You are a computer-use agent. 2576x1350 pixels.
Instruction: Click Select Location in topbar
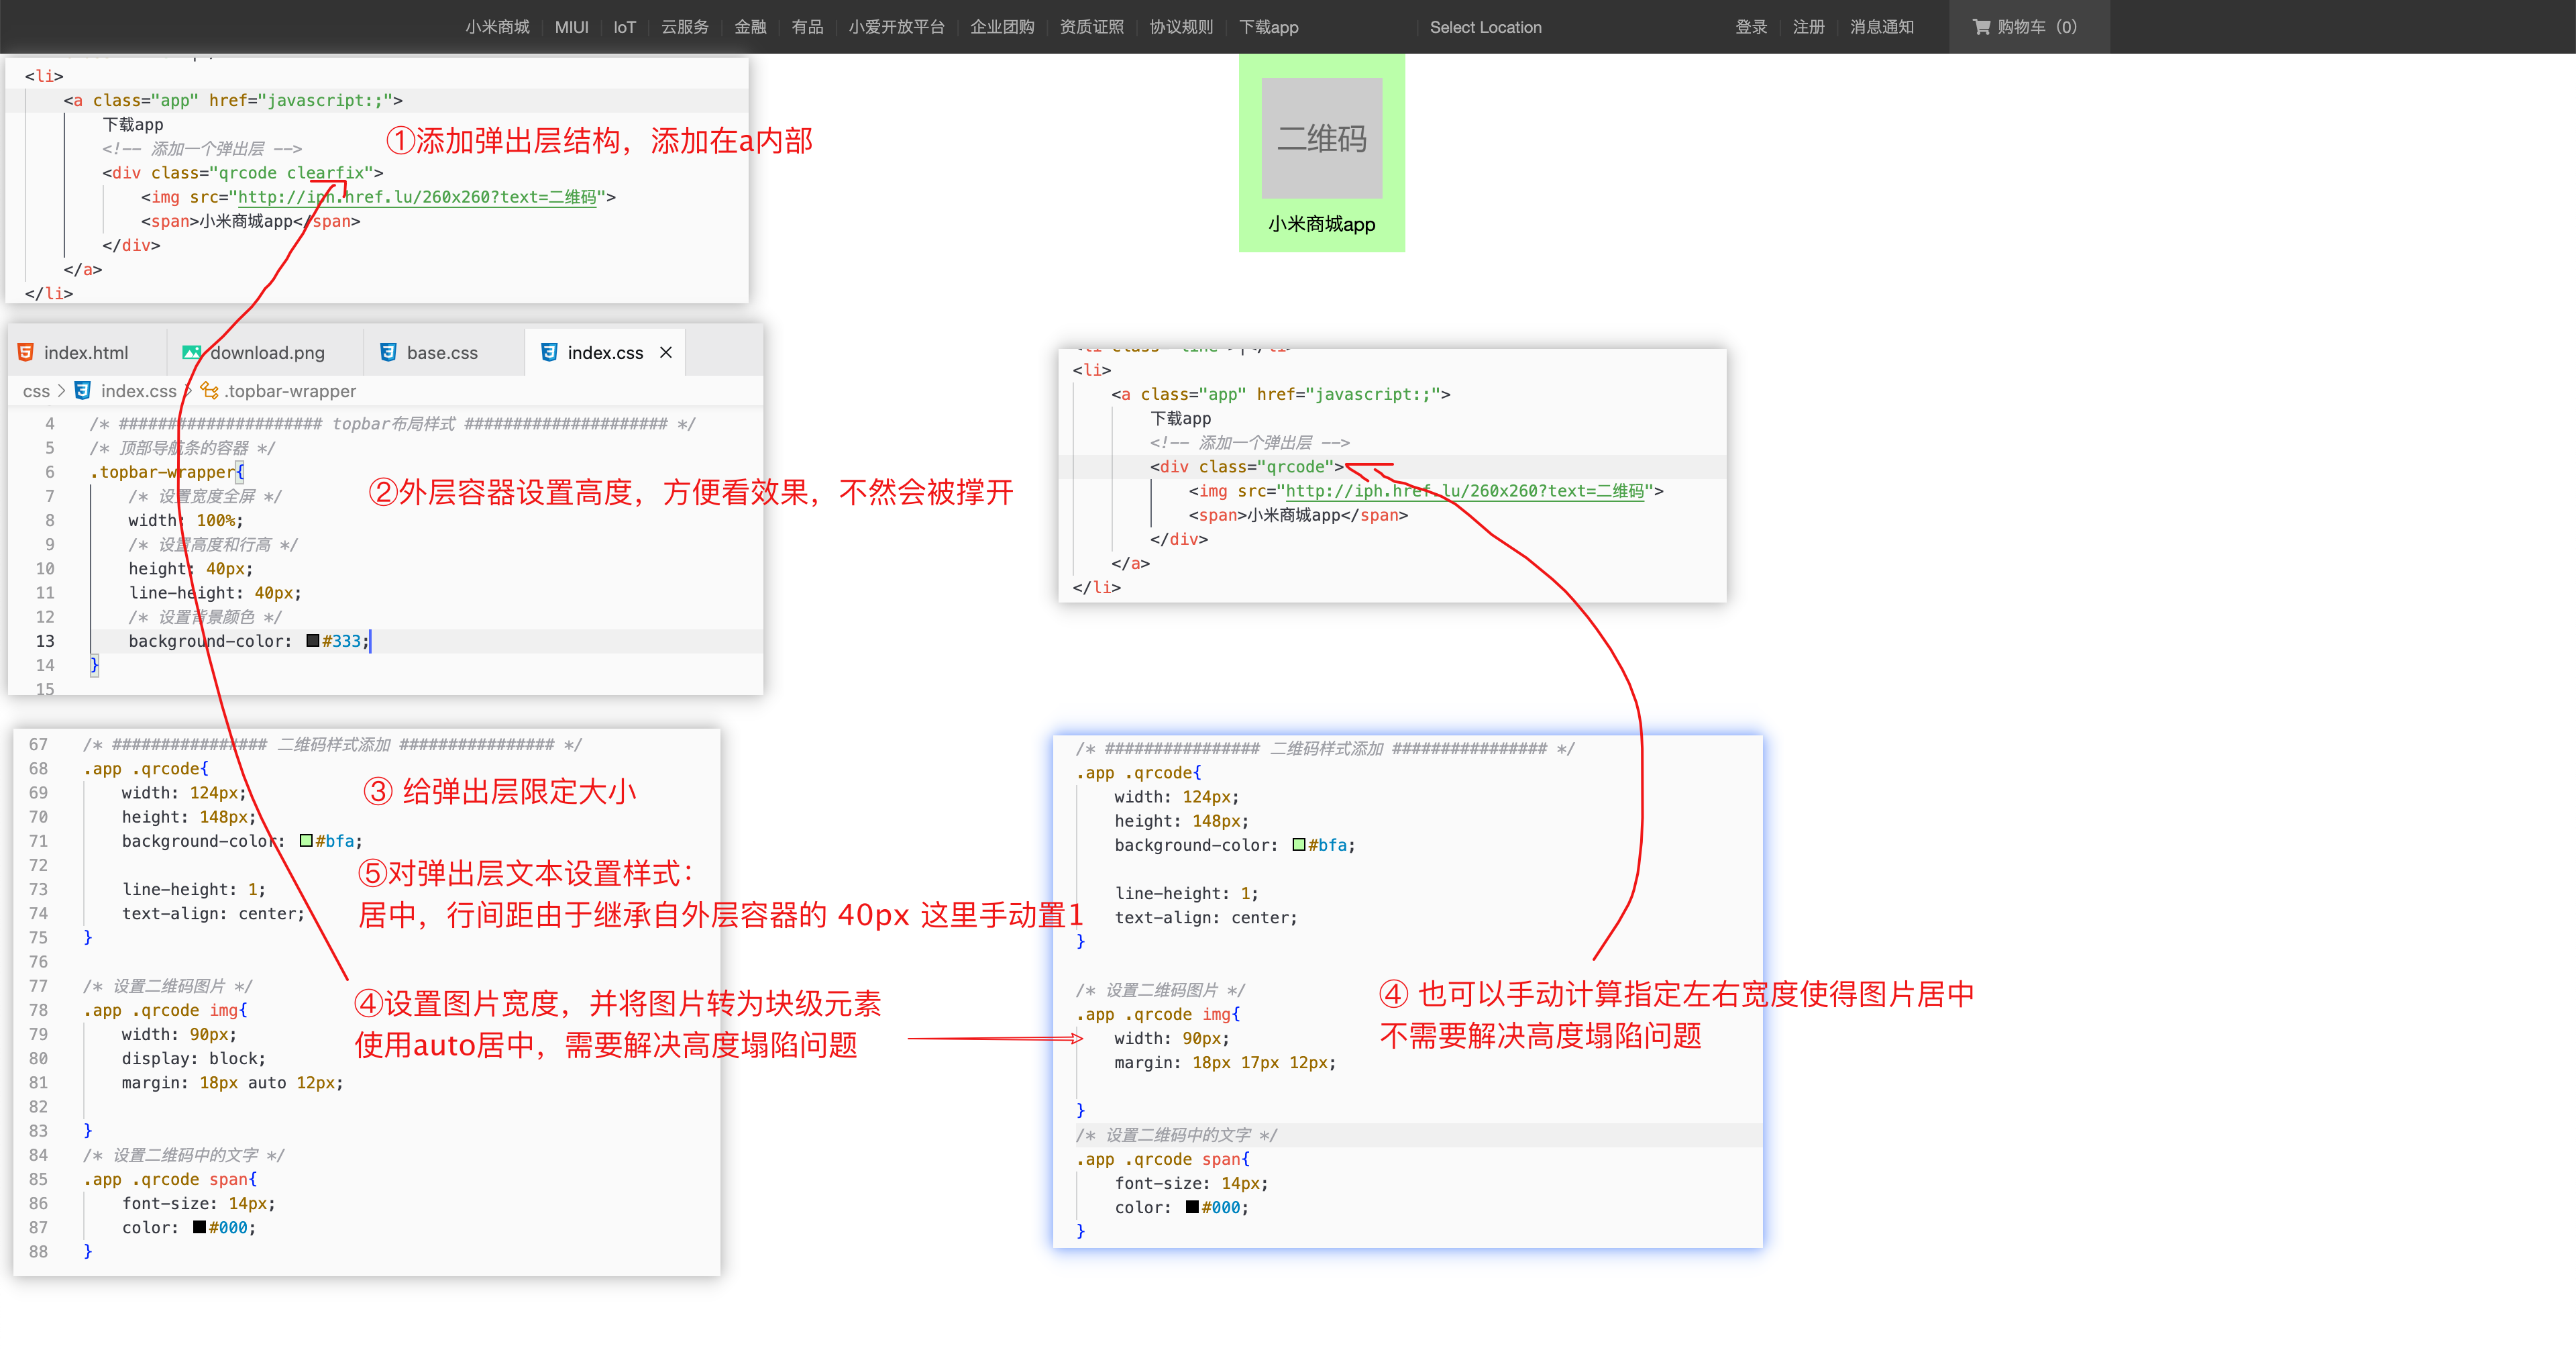pyautogui.click(x=1485, y=27)
